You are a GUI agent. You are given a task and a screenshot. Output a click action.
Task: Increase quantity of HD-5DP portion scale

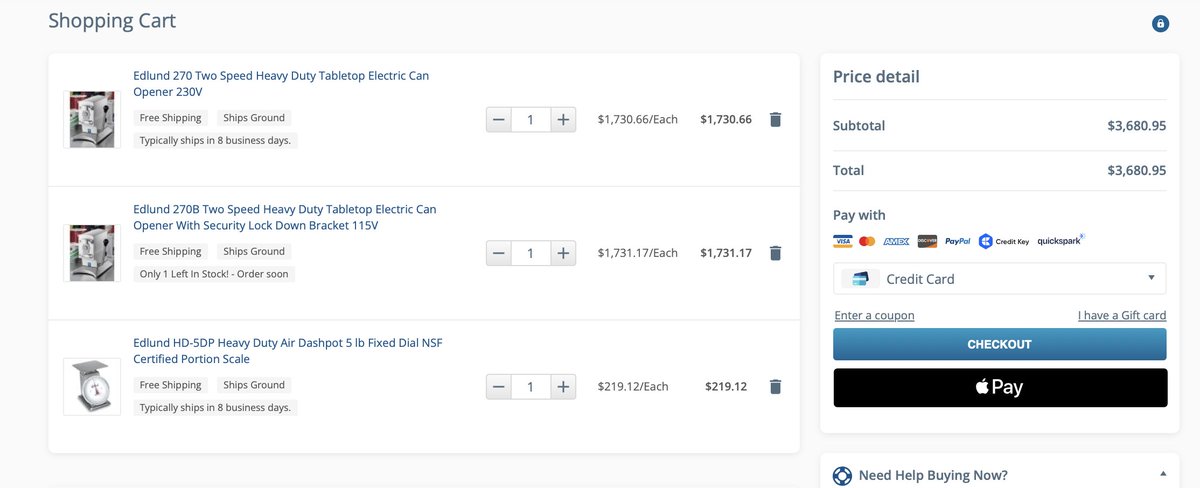tap(563, 386)
